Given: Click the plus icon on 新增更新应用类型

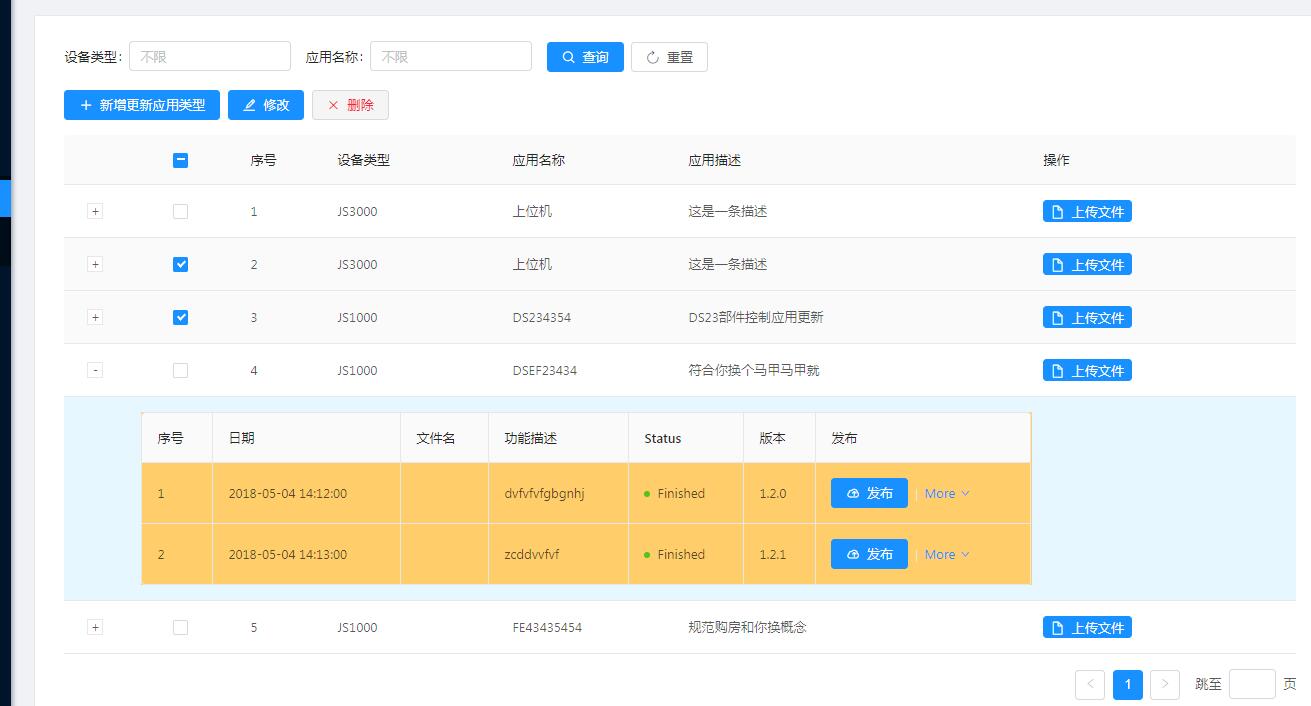Looking at the screenshot, I should point(86,105).
